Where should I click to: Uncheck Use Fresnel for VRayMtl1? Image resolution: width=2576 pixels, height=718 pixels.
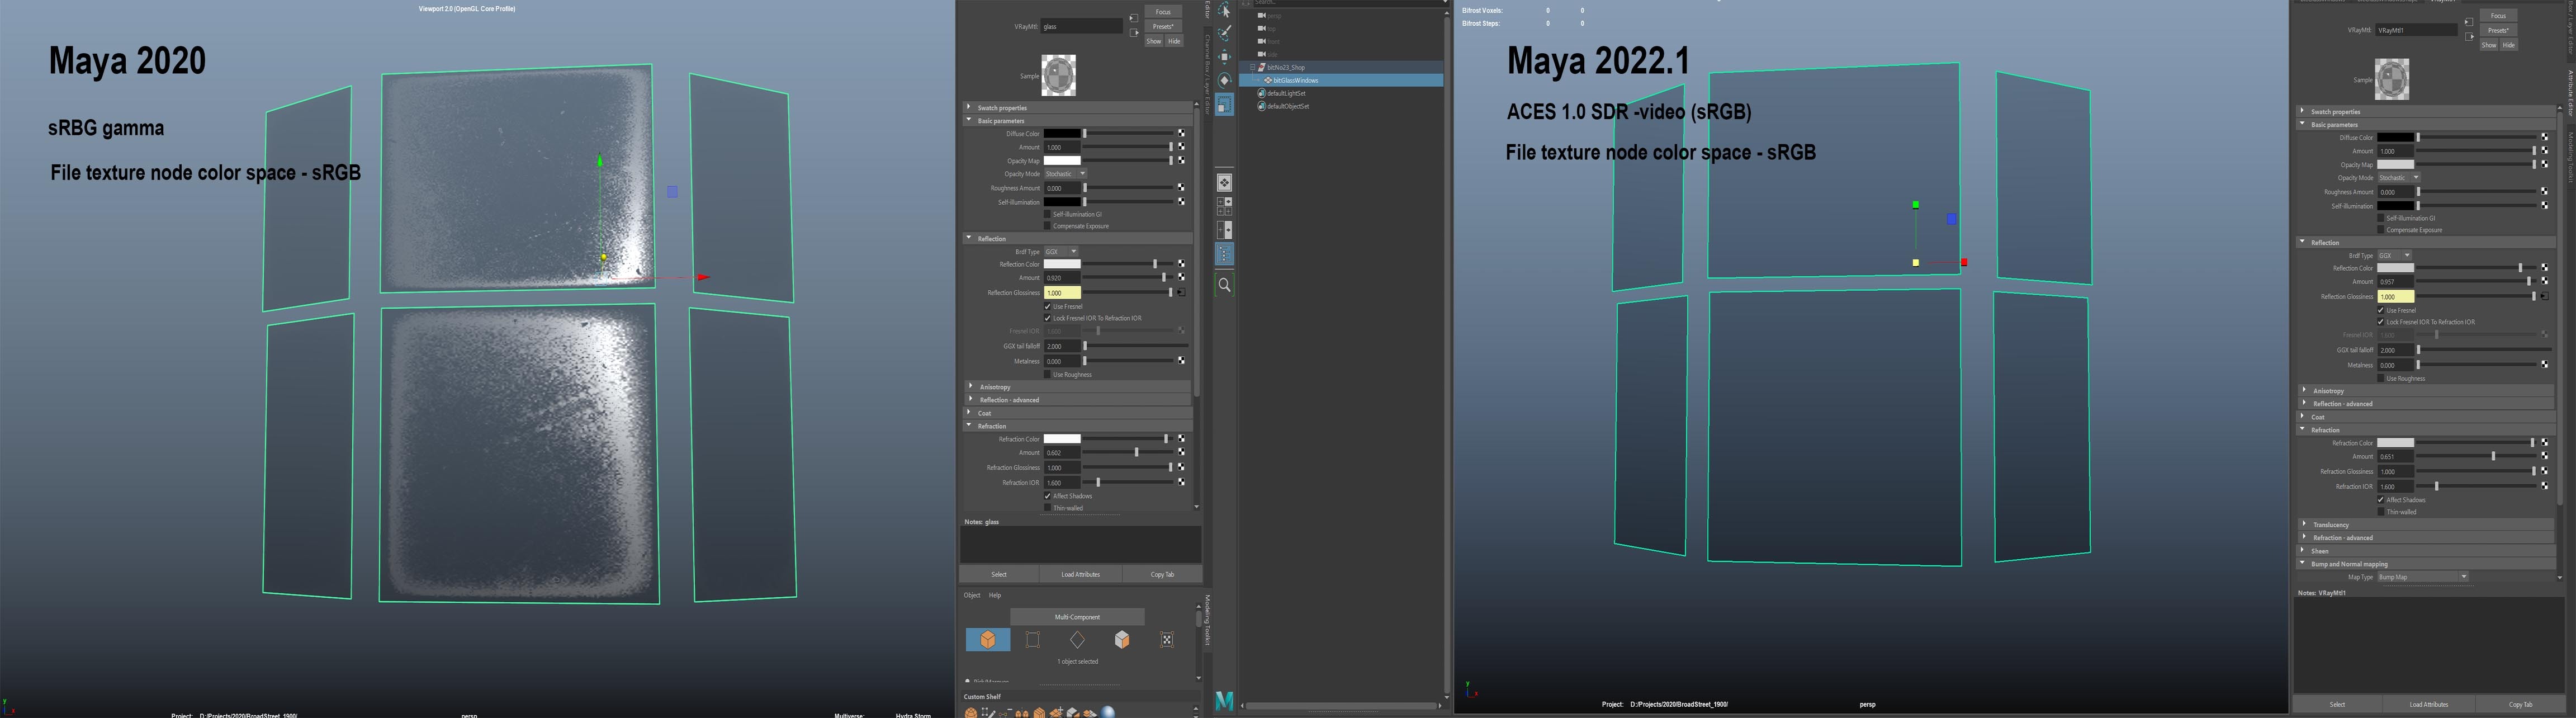2381,310
